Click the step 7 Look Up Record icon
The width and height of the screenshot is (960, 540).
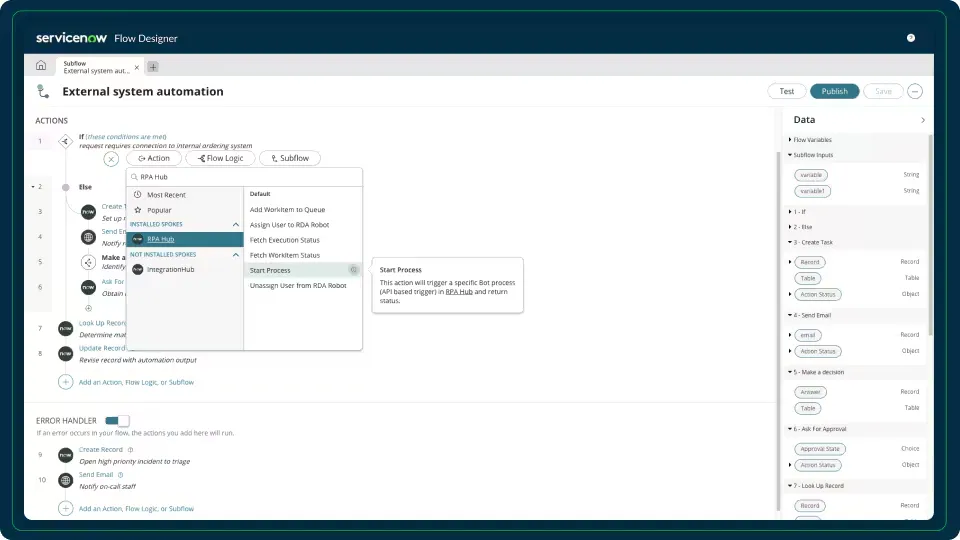66,329
